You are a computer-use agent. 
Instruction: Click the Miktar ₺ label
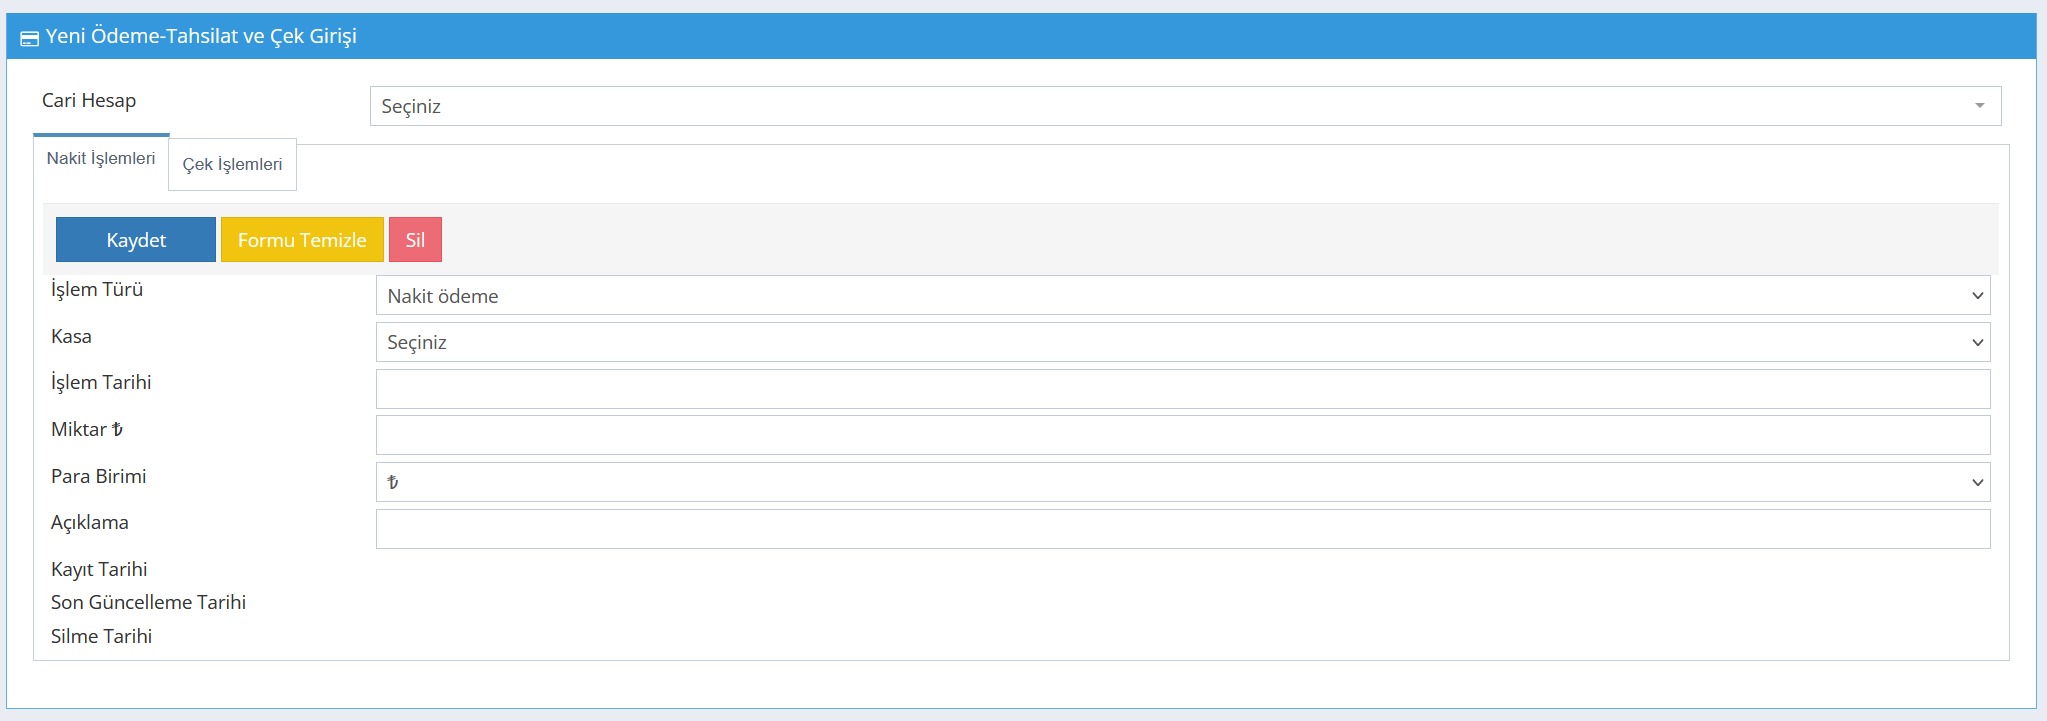tap(87, 430)
